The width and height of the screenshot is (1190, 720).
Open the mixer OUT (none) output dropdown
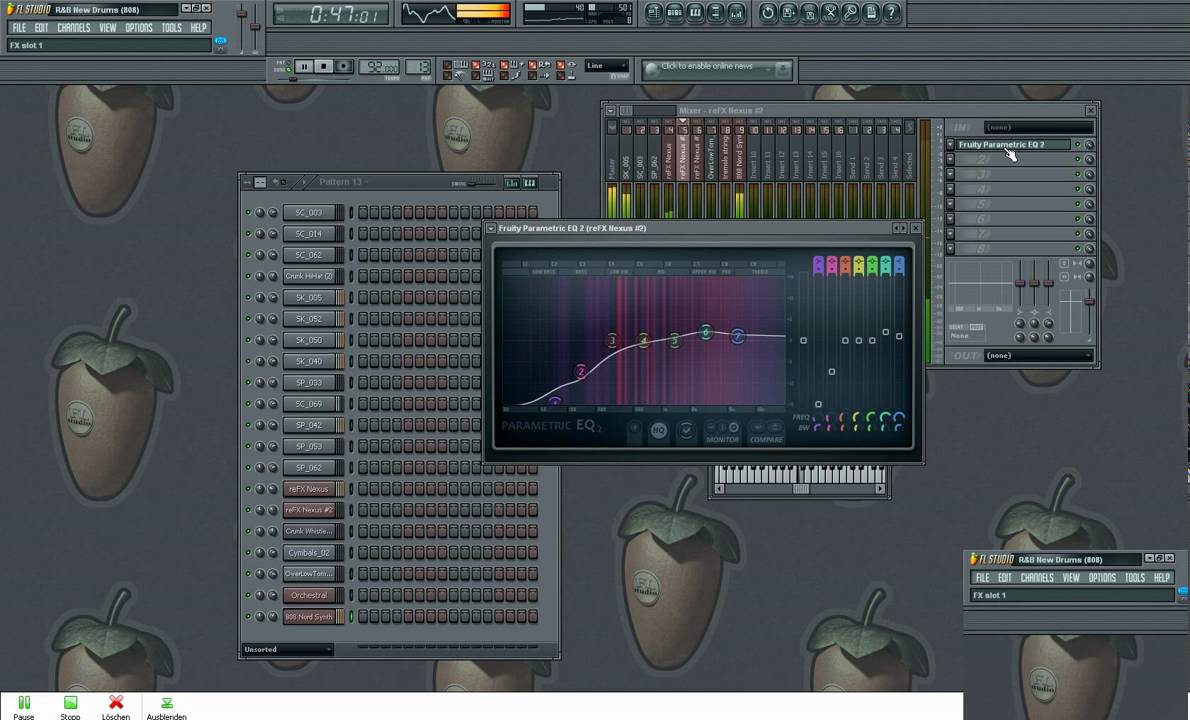coord(1036,356)
